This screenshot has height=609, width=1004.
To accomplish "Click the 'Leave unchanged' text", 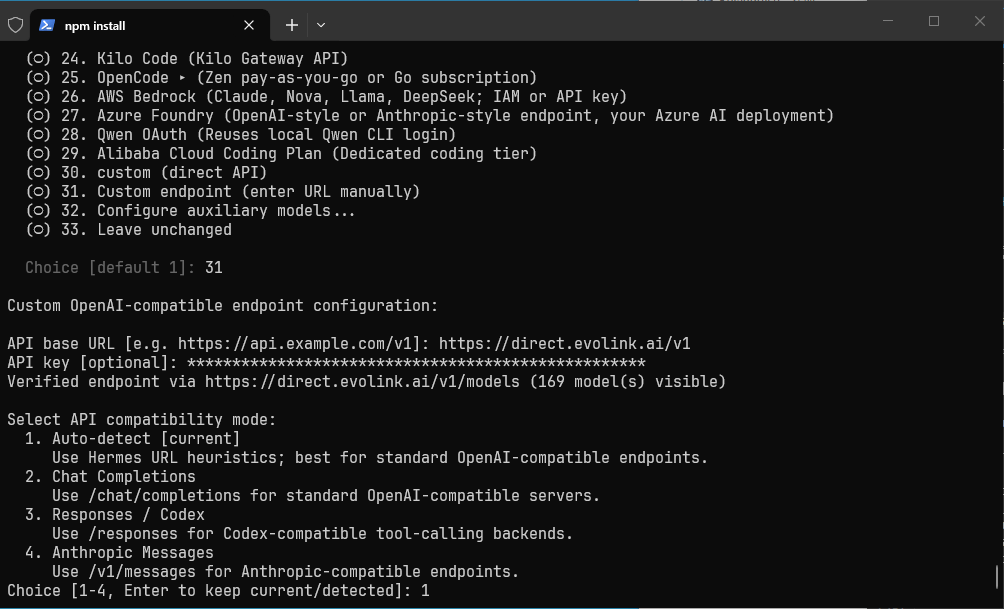I will click(x=164, y=230).
